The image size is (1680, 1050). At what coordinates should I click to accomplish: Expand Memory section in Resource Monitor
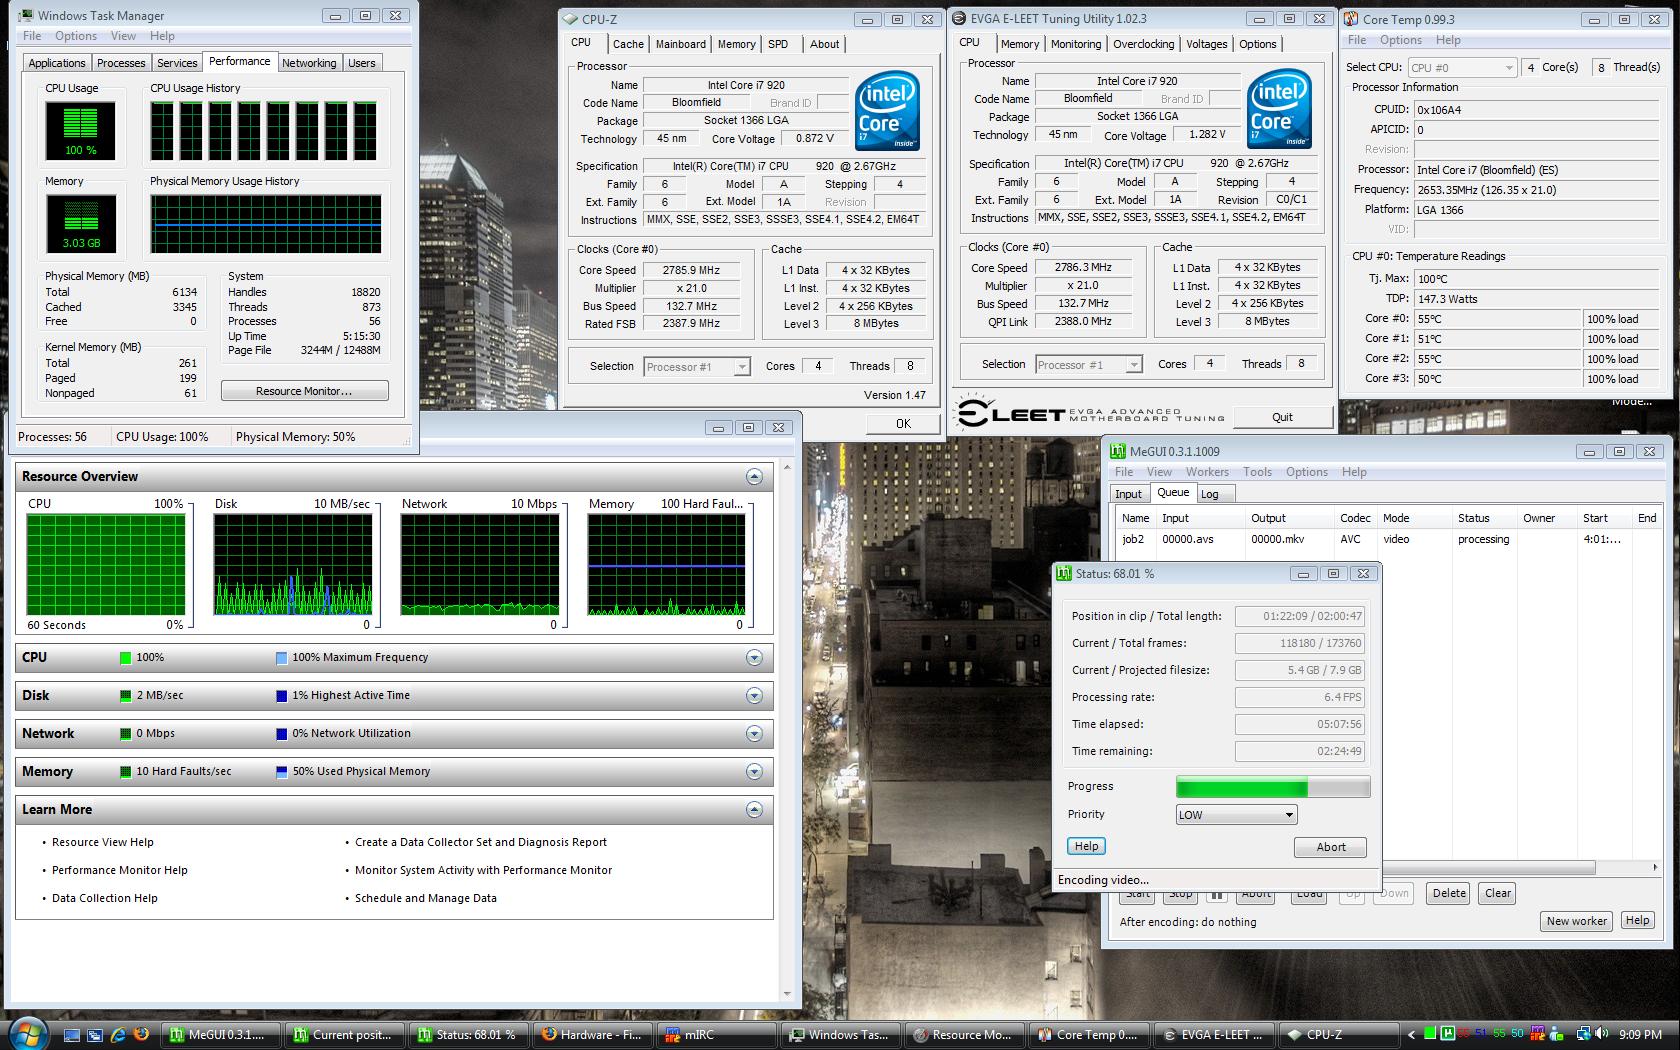(754, 772)
